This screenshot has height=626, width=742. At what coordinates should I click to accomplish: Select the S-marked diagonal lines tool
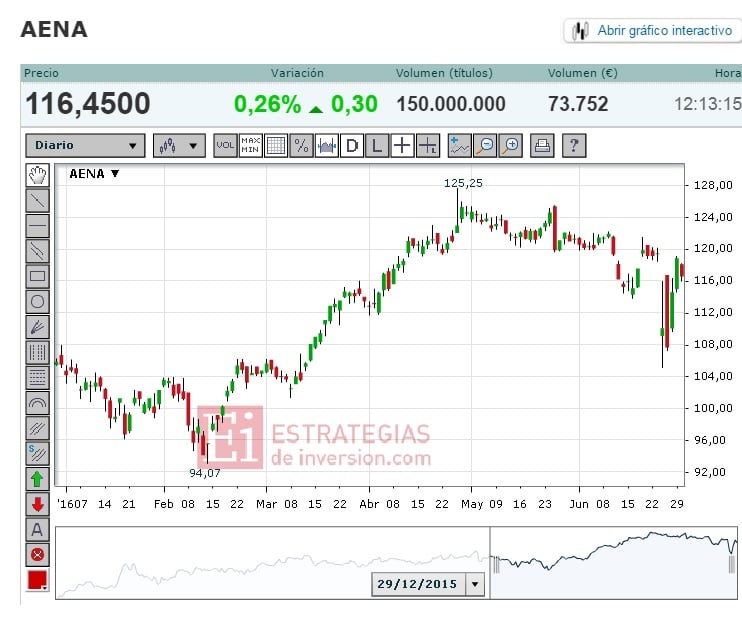37,453
